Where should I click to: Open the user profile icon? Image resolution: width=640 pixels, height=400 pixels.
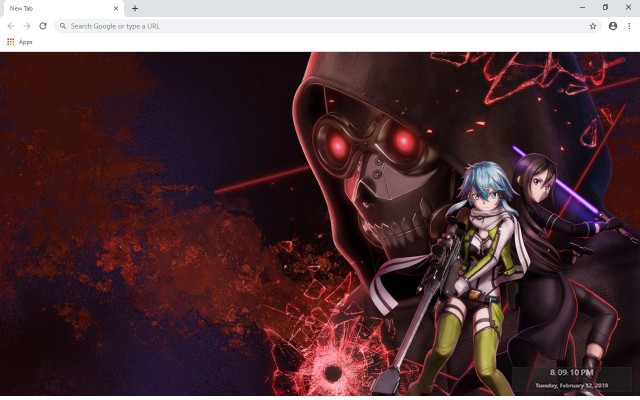click(x=613, y=26)
